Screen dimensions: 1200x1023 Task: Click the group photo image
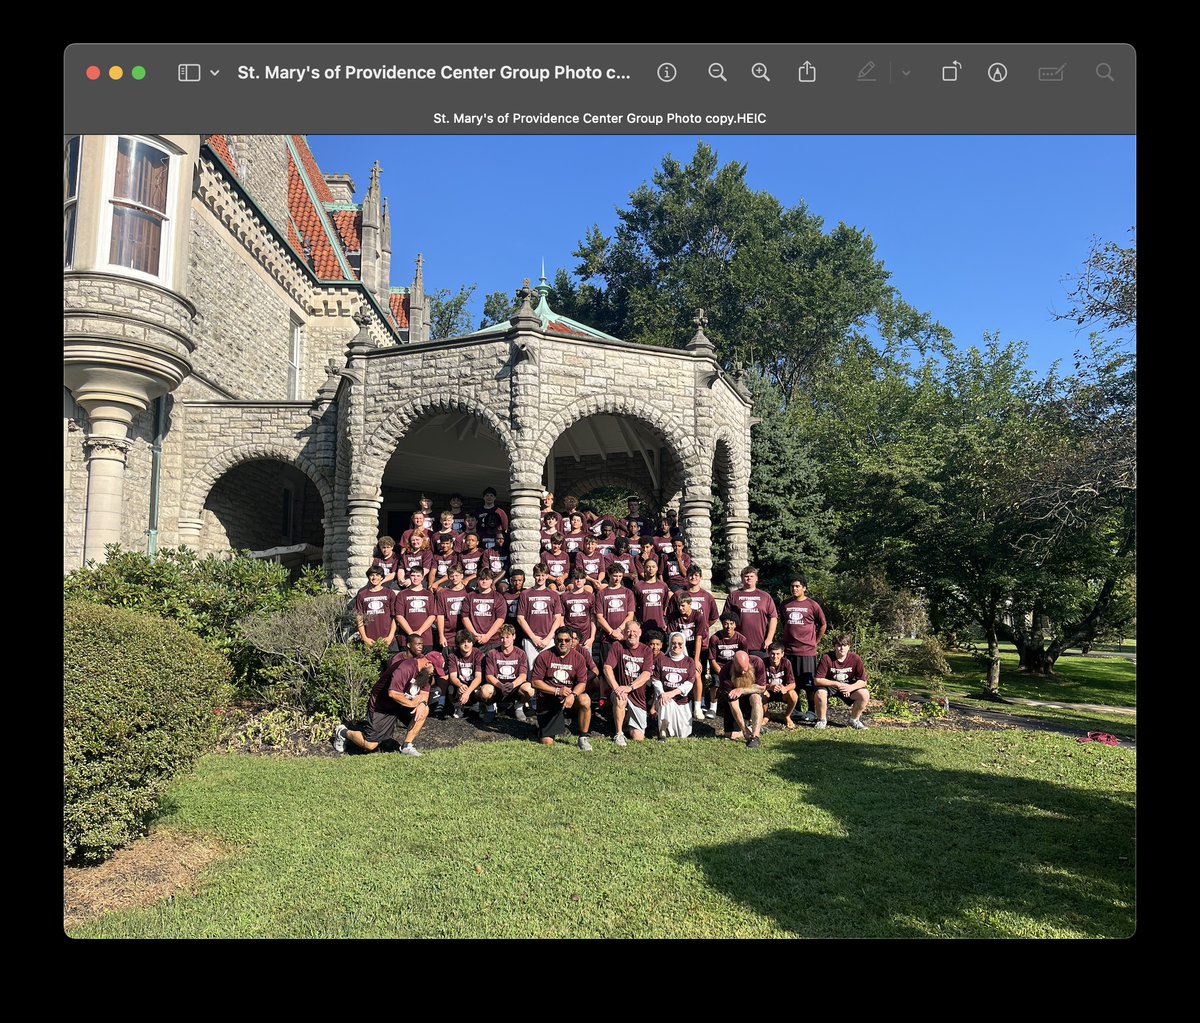[x=600, y=536]
